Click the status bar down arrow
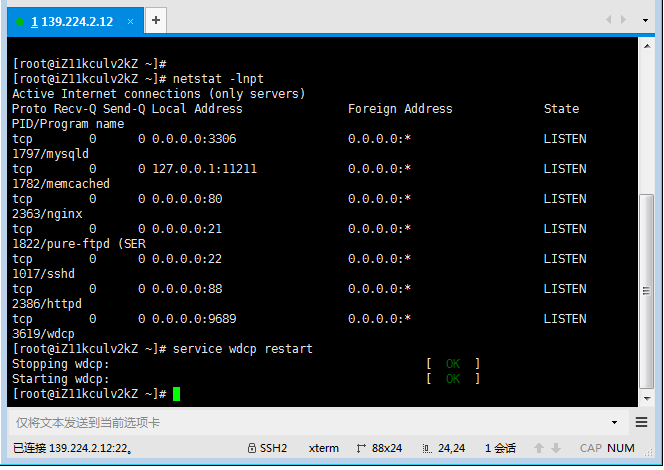 (x=556, y=448)
